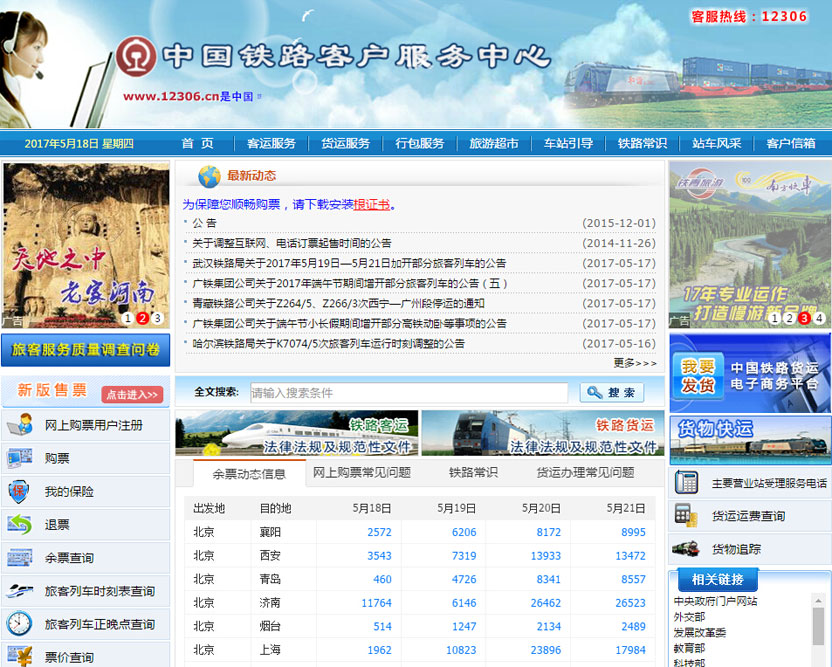Switch to the 网上购票常见问题 tab
832x667 pixels.
pyautogui.click(x=362, y=472)
